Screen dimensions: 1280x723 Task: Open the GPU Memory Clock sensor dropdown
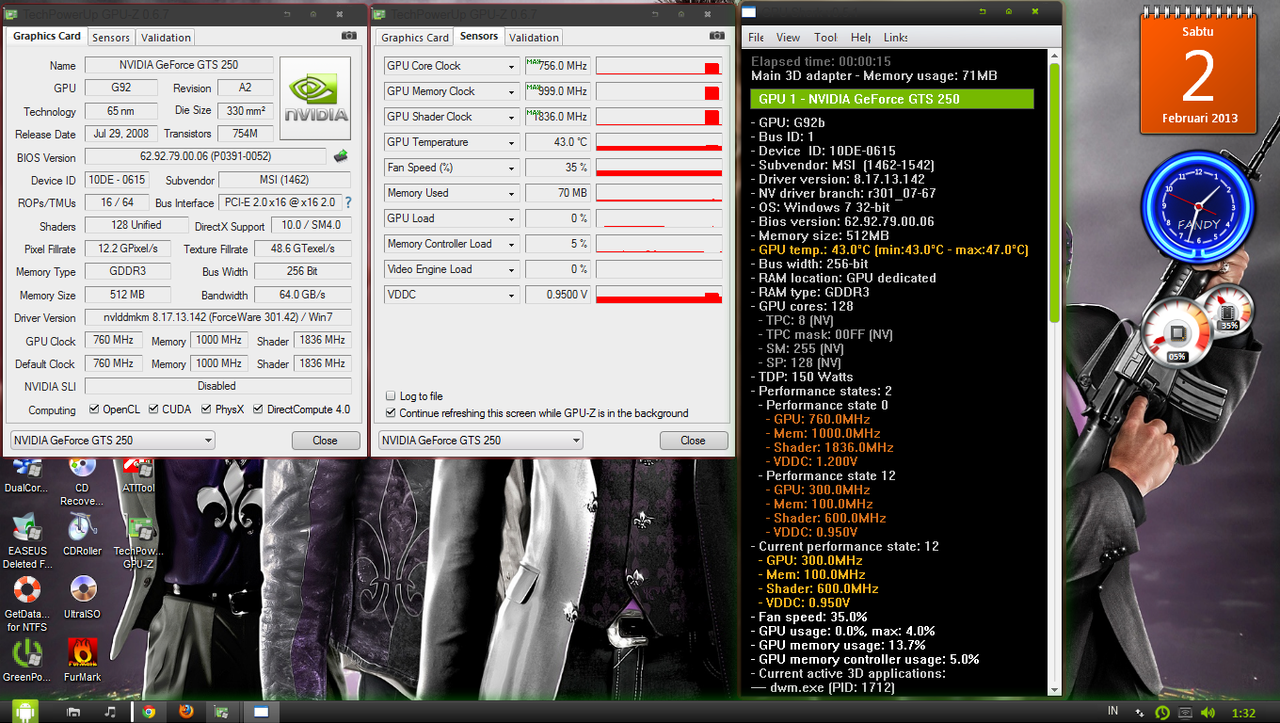[512, 91]
